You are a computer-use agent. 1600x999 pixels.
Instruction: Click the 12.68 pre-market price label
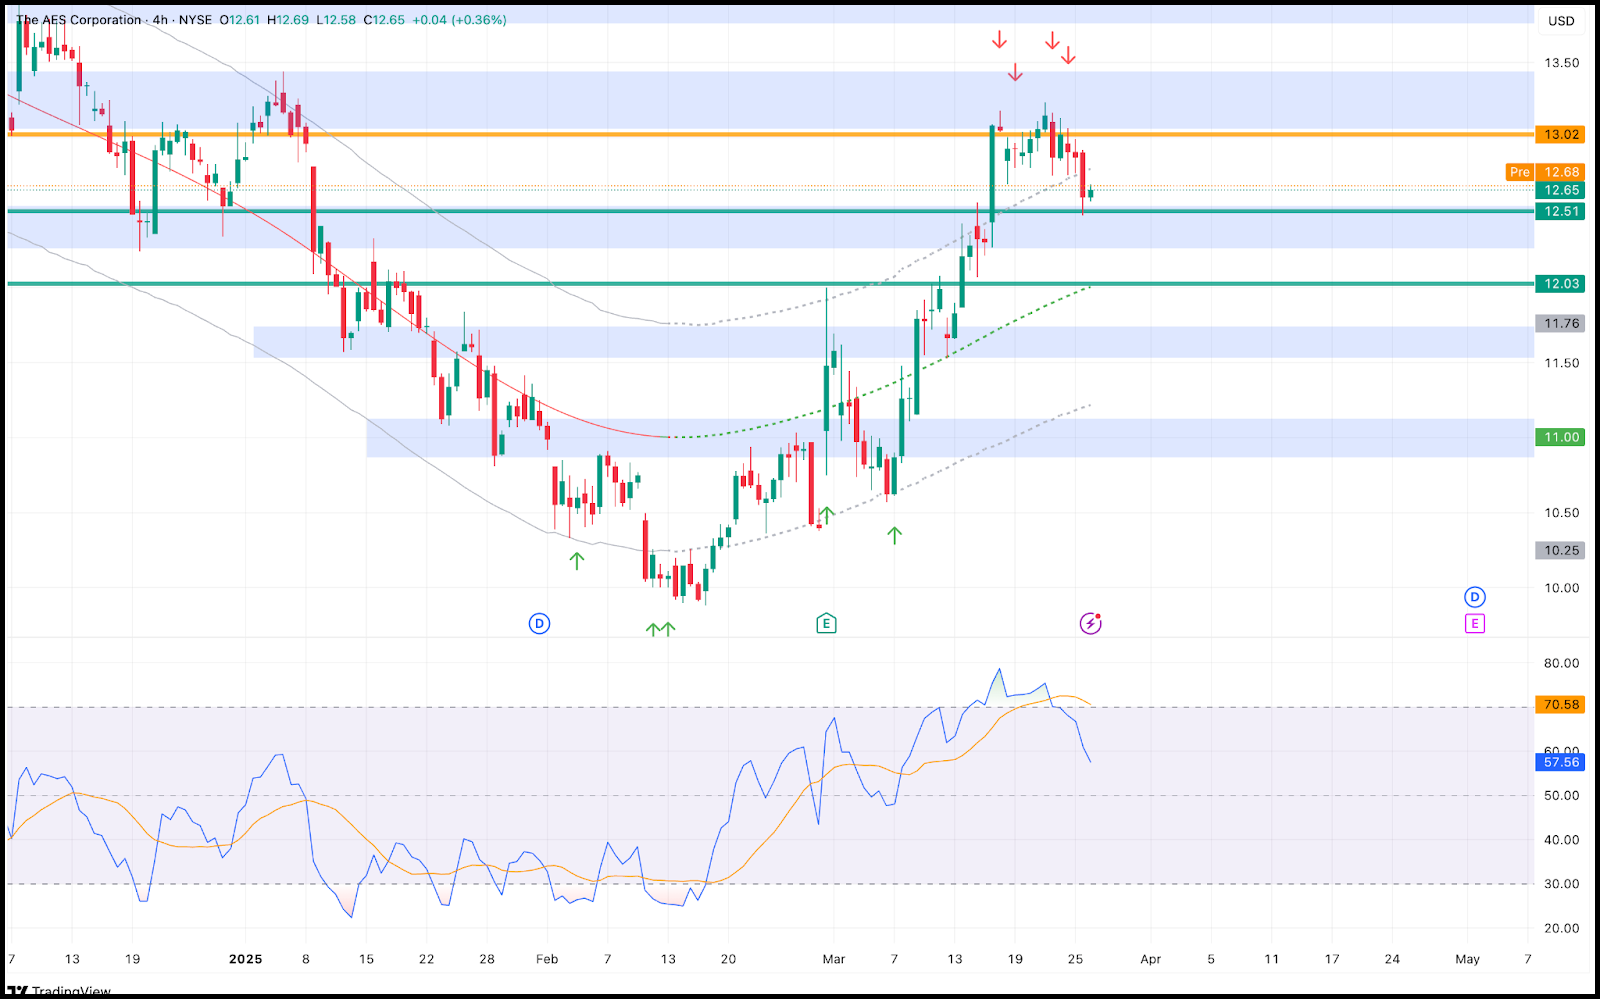(1561, 172)
